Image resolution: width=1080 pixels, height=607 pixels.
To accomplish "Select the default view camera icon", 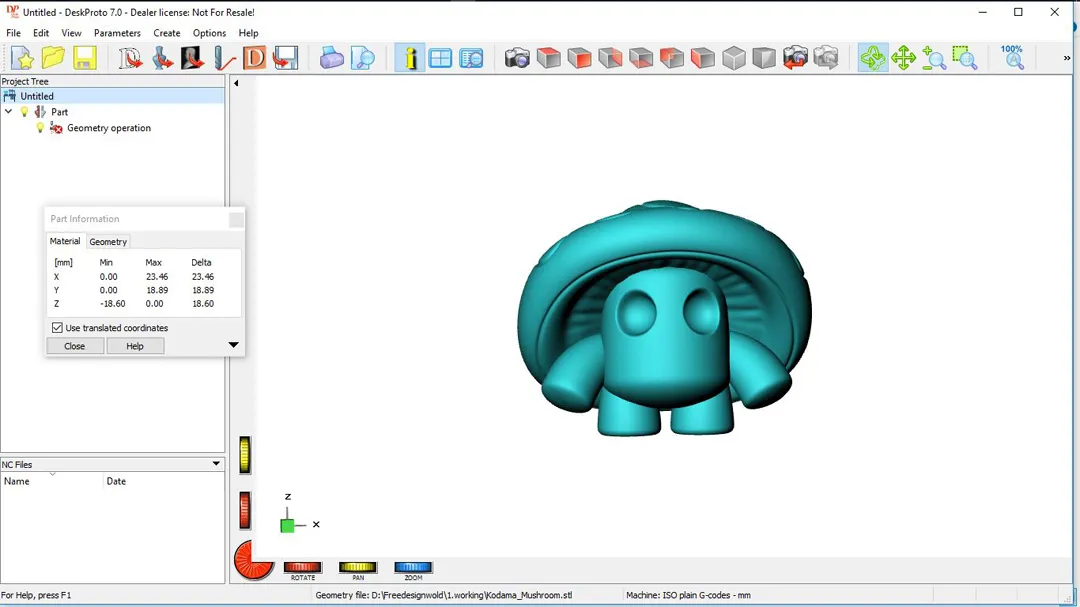I will click(x=517, y=59).
